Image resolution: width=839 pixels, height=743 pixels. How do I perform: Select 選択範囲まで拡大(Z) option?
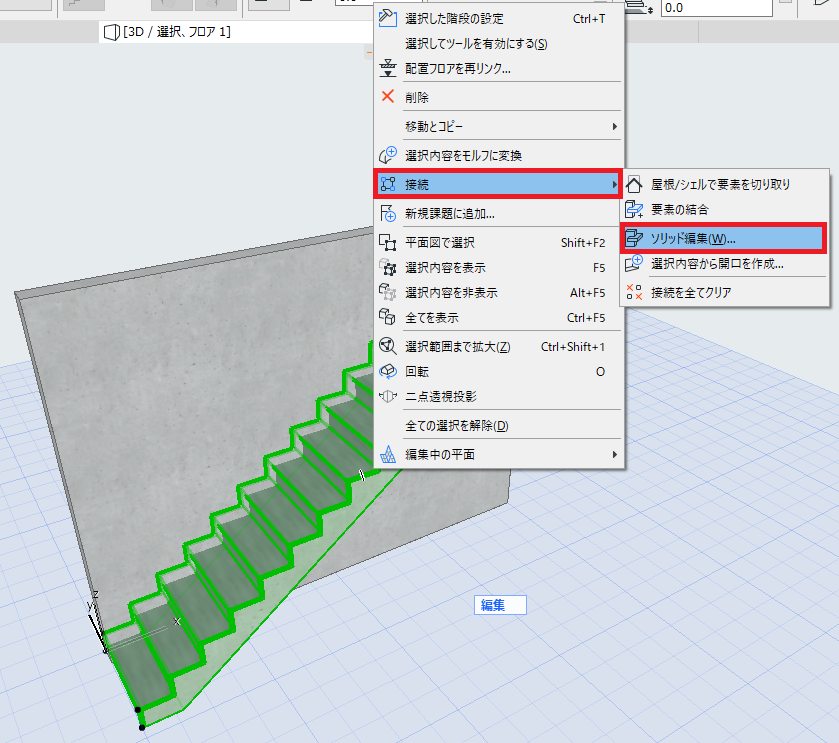499,347
